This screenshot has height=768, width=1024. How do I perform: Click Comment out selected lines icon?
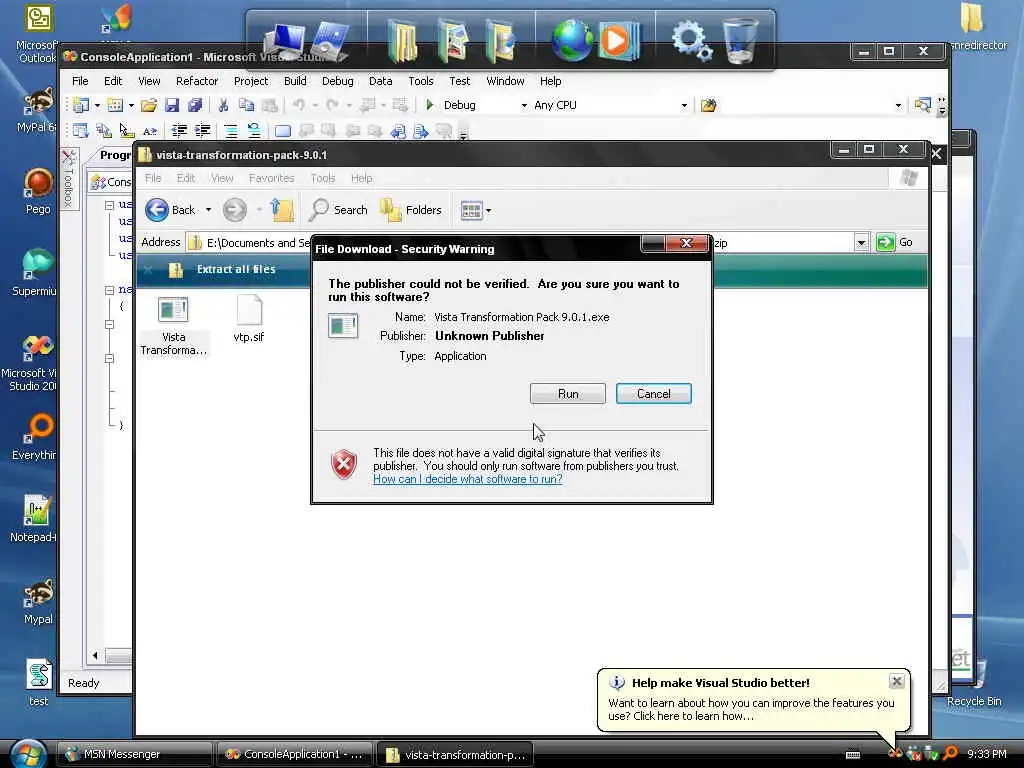pyautogui.click(x=231, y=131)
